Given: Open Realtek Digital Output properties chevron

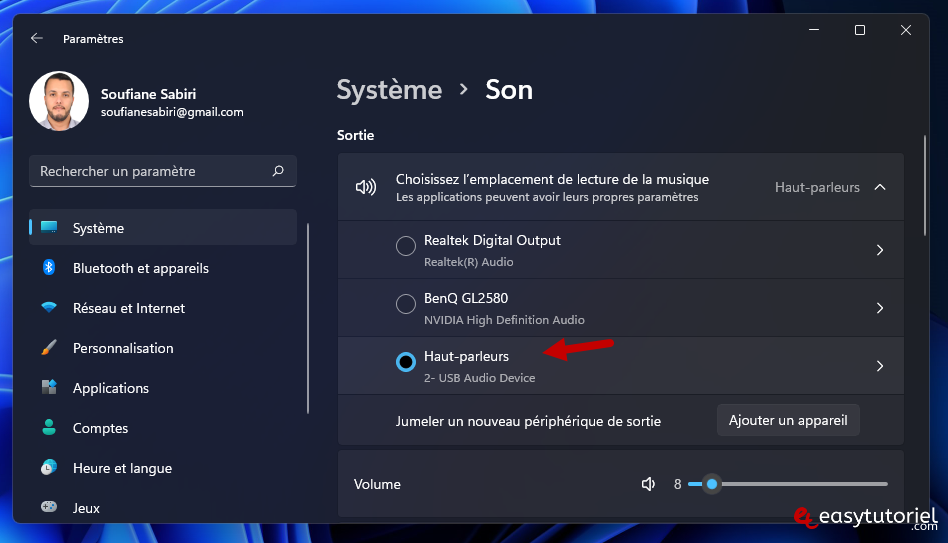Looking at the screenshot, I should click(x=880, y=250).
